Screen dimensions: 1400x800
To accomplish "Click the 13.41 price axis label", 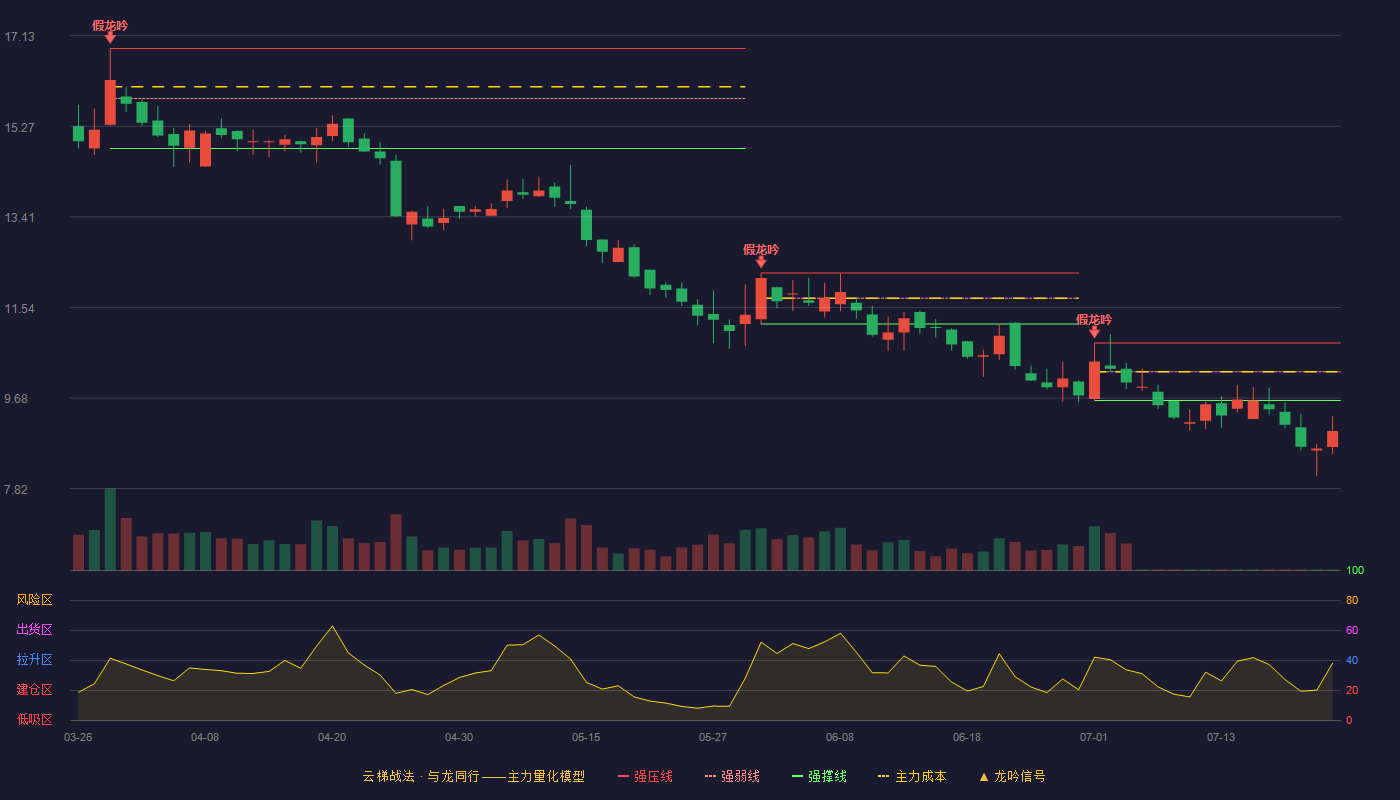I will click(19, 218).
